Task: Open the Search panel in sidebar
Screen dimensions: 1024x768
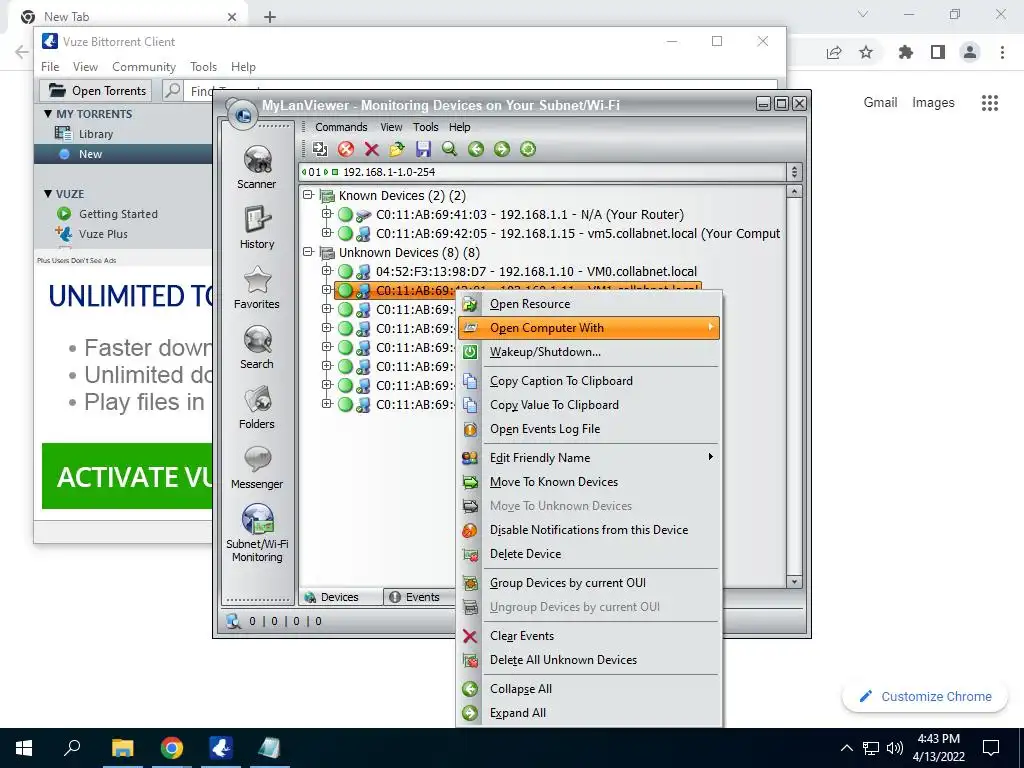Action: [x=257, y=347]
